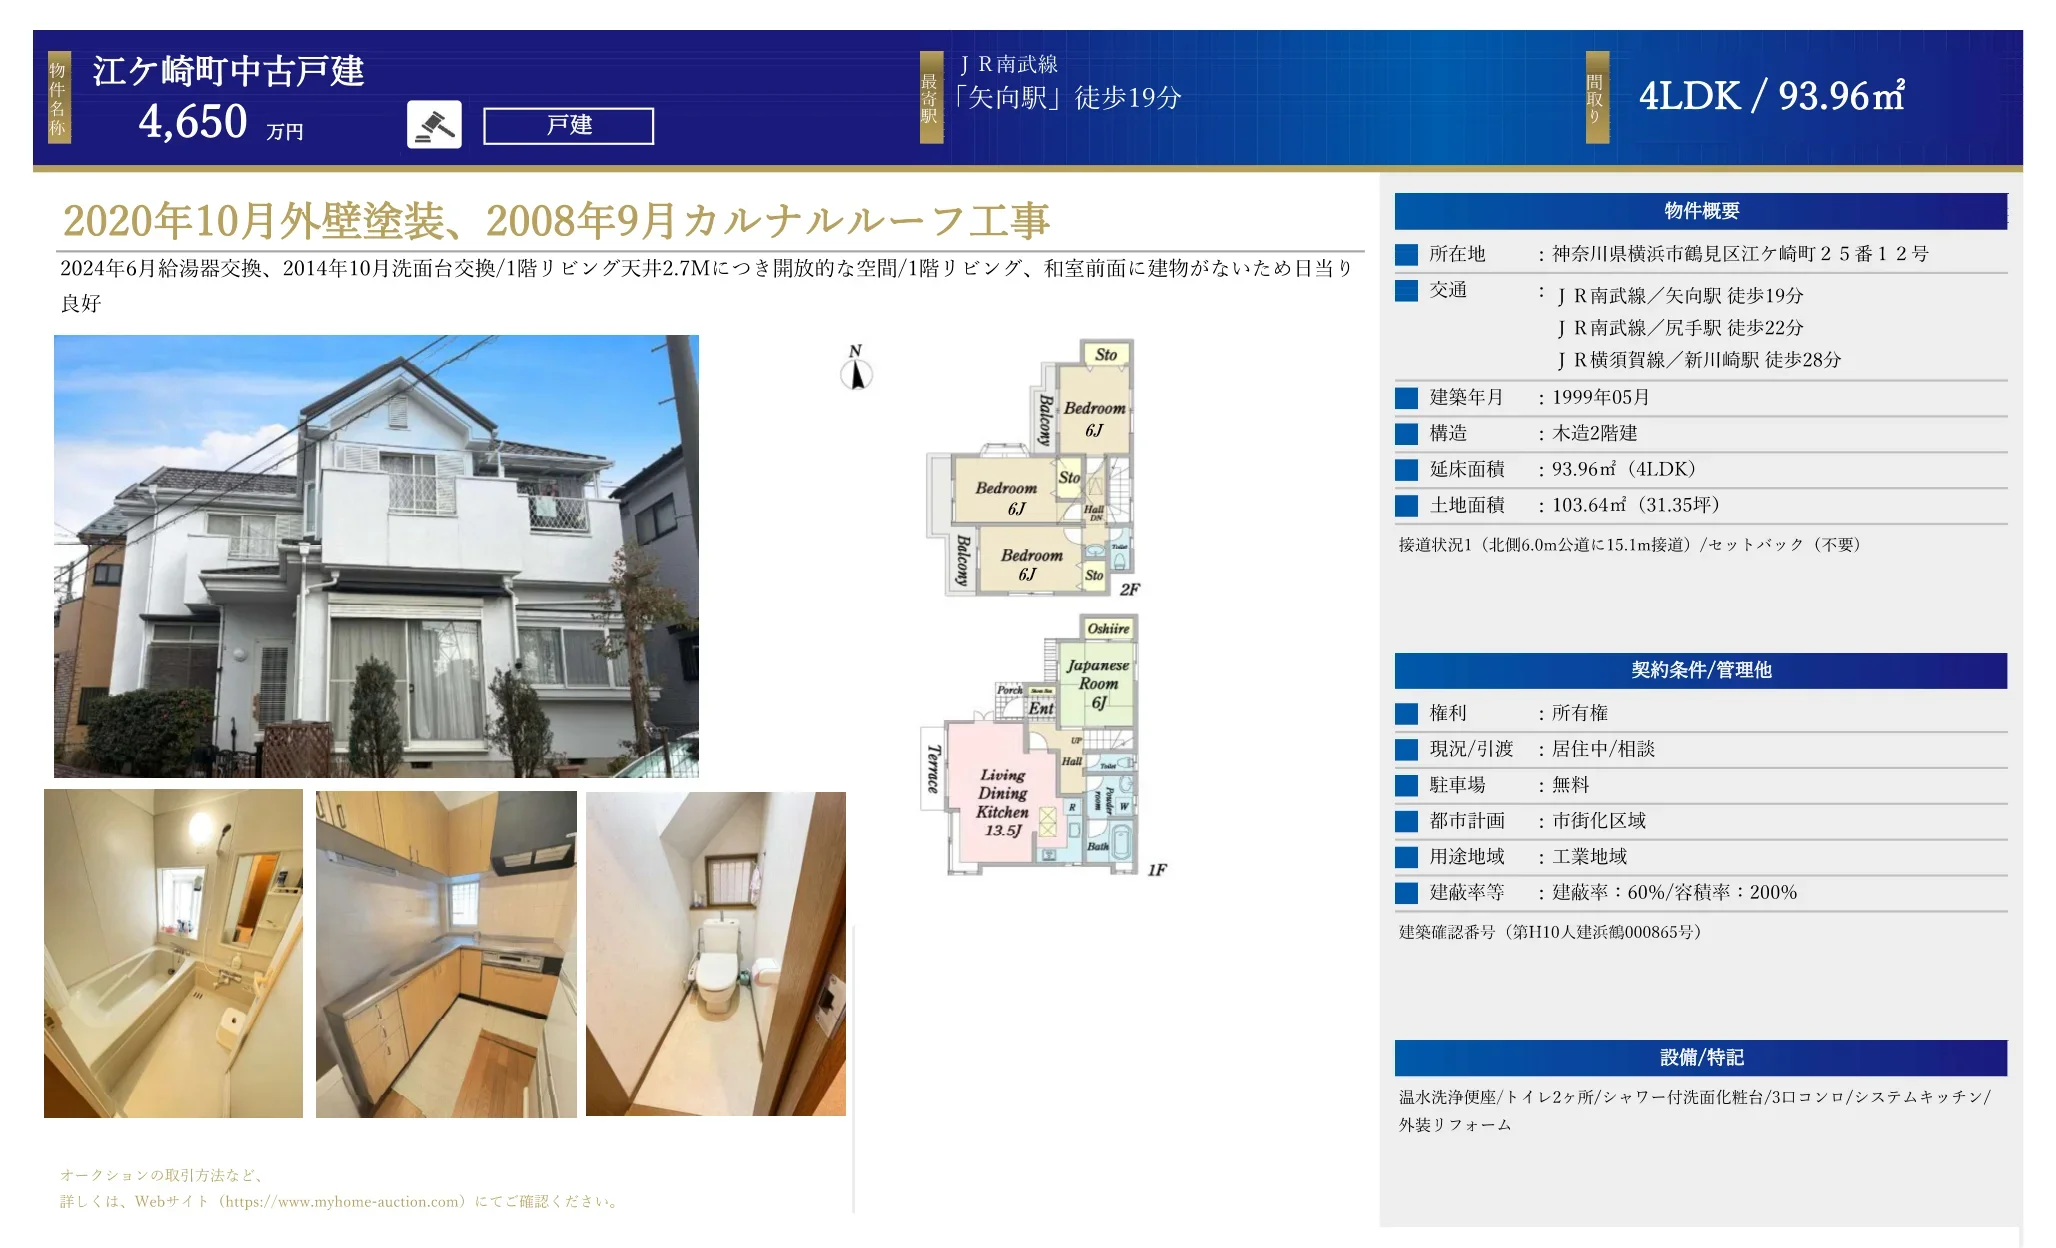Select the 契約条件/管理他 section header
Image resolution: width=2056 pixels, height=1248 pixels.
click(x=1700, y=671)
